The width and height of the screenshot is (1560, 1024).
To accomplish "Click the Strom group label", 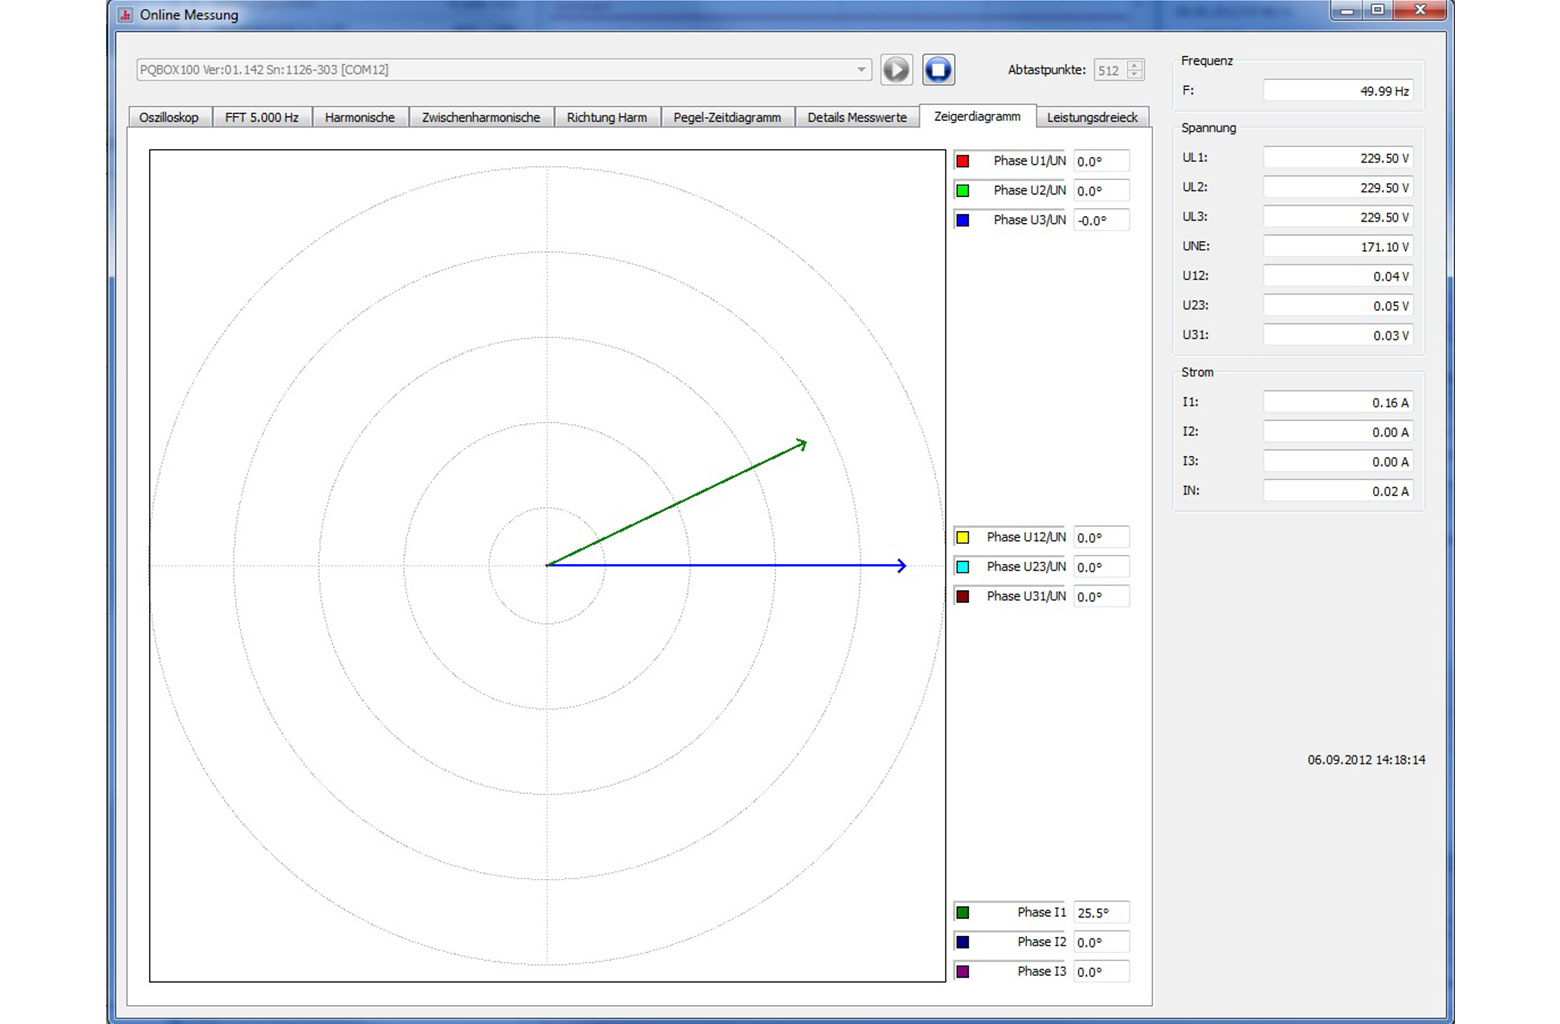I will click(1197, 372).
